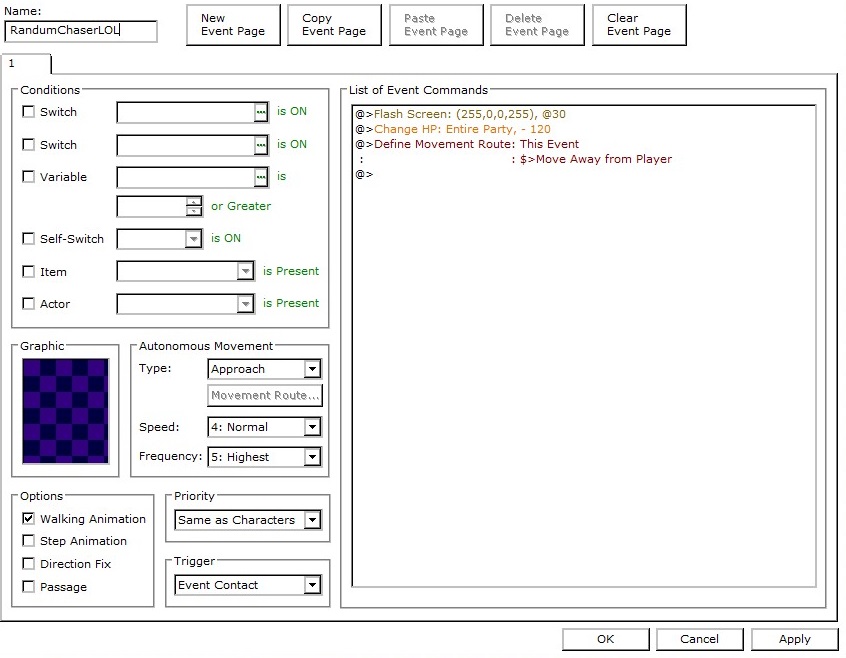Screen dimensions: 846x658
Task: Click the Delete Event Page button
Action: 537,25
